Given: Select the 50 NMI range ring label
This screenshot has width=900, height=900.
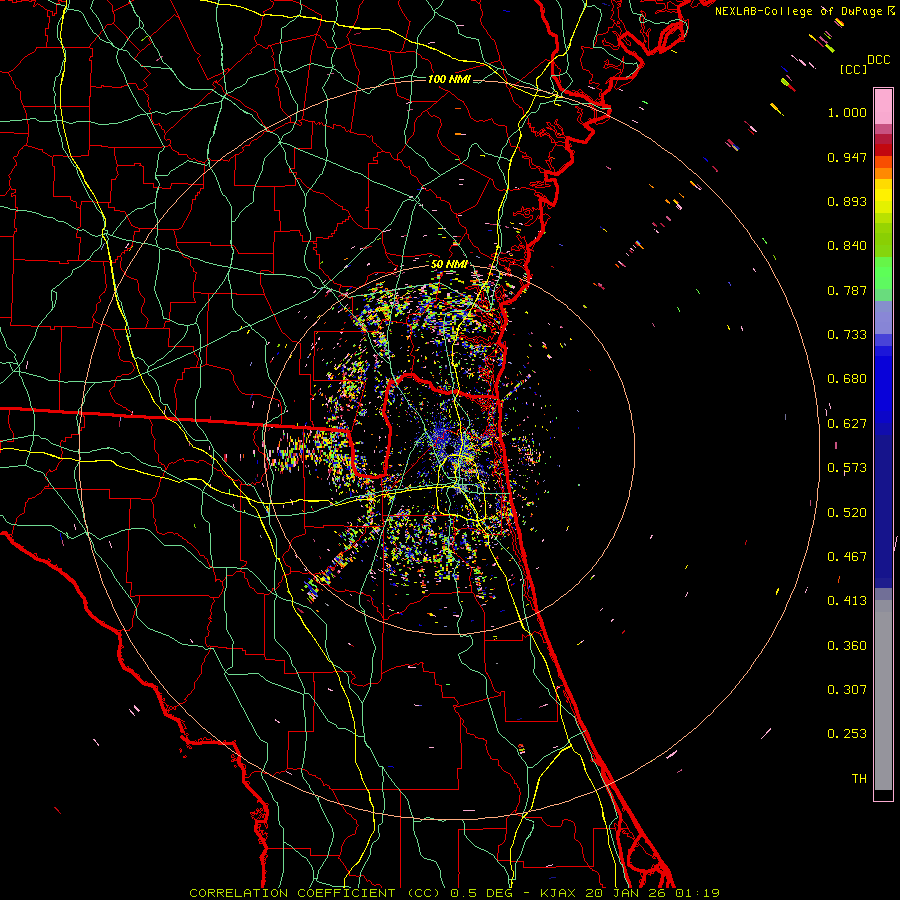Looking at the screenshot, I should pyautogui.click(x=449, y=264).
